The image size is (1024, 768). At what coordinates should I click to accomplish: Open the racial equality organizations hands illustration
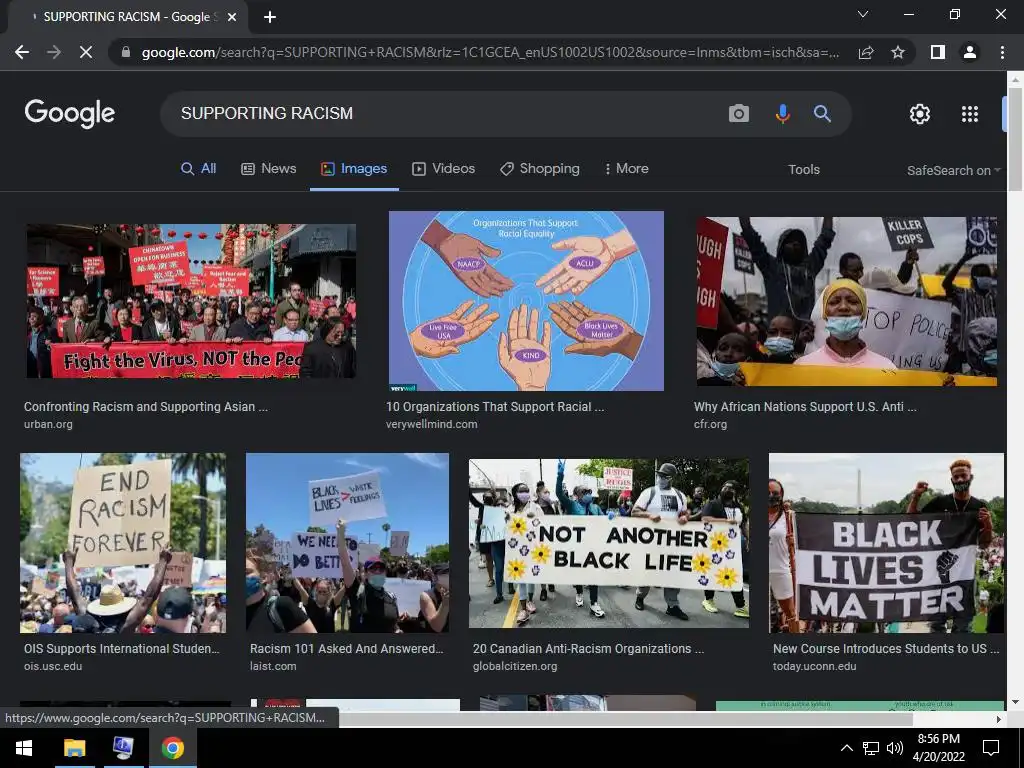[526, 301]
